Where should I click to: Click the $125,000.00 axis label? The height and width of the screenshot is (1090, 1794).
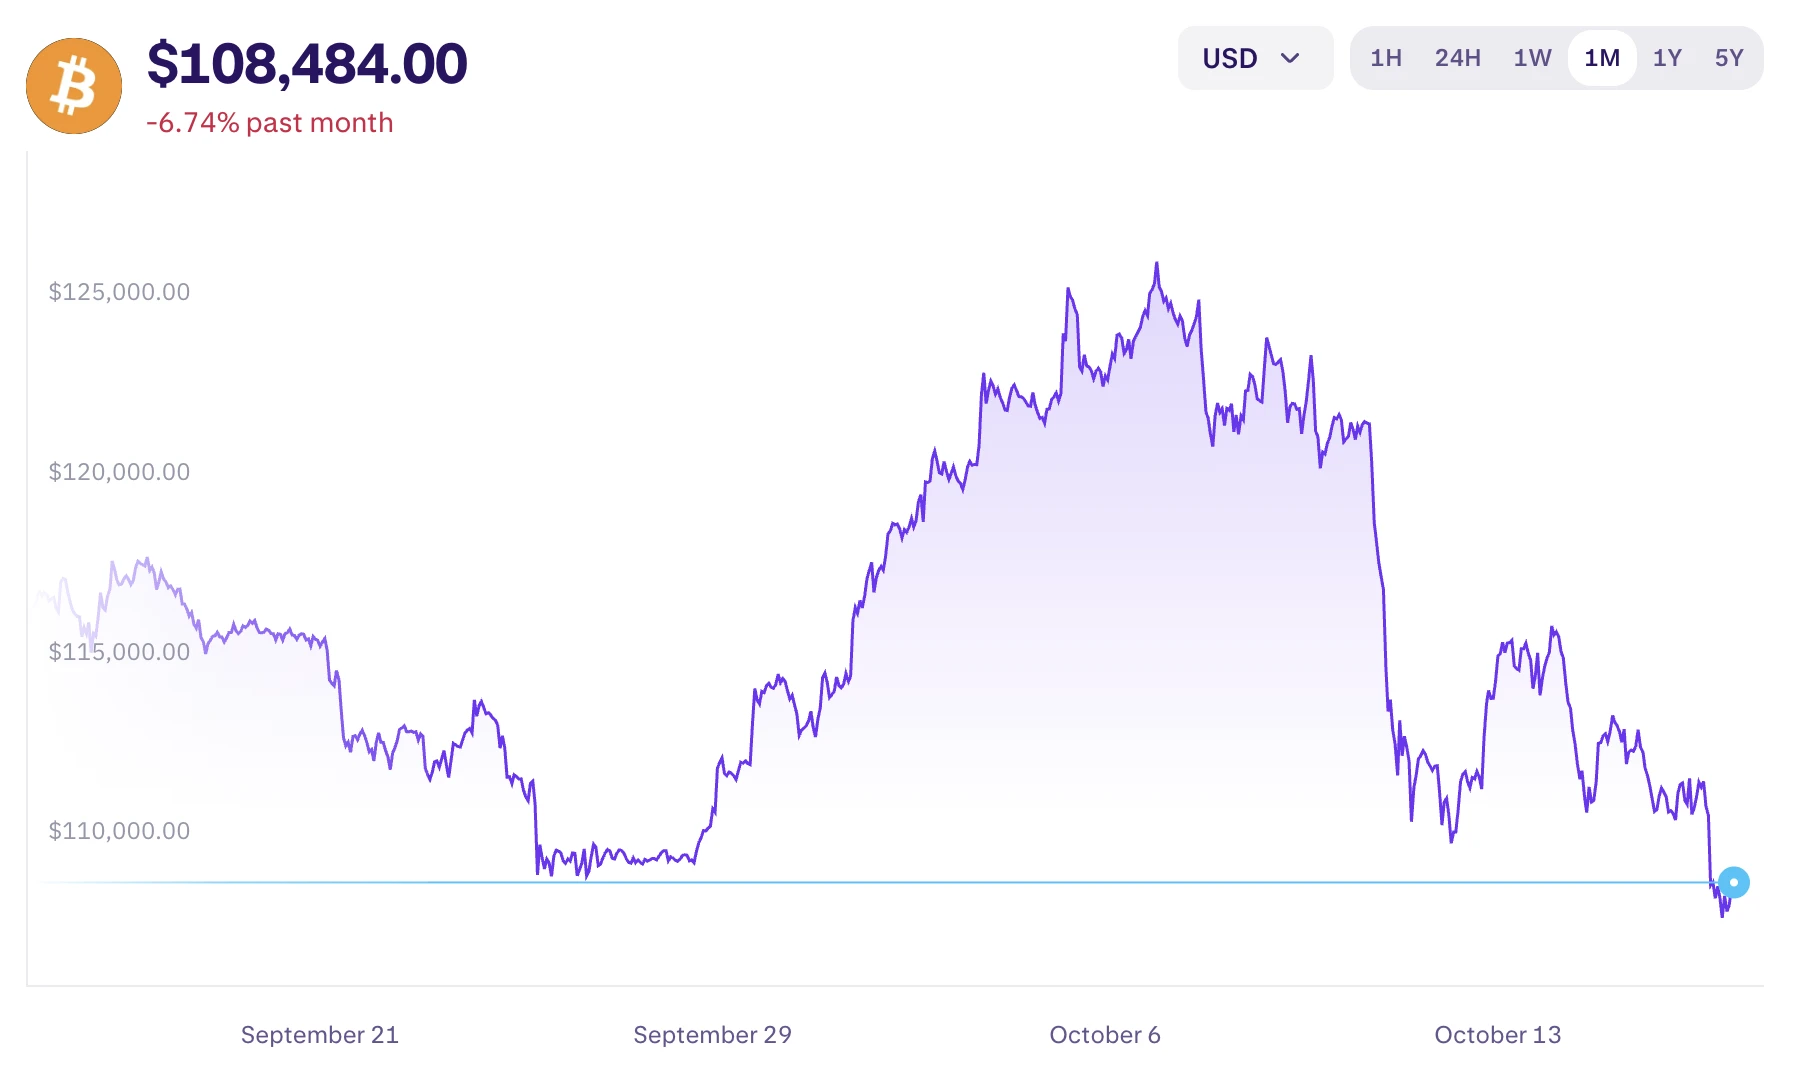119,292
